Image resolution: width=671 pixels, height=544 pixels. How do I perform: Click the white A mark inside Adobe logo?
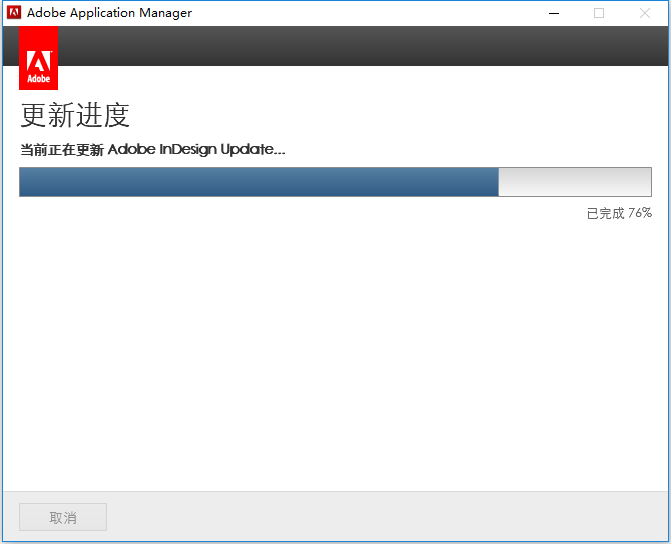click(39, 61)
